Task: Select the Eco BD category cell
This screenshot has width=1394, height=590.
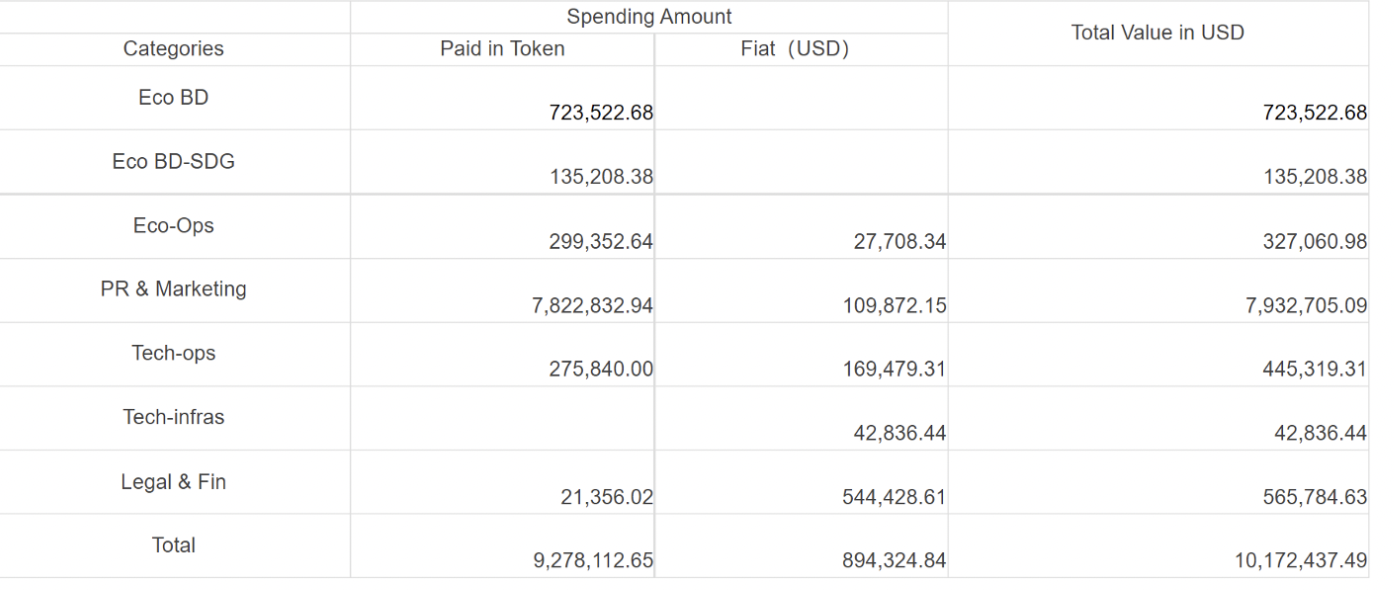Action: (173, 98)
